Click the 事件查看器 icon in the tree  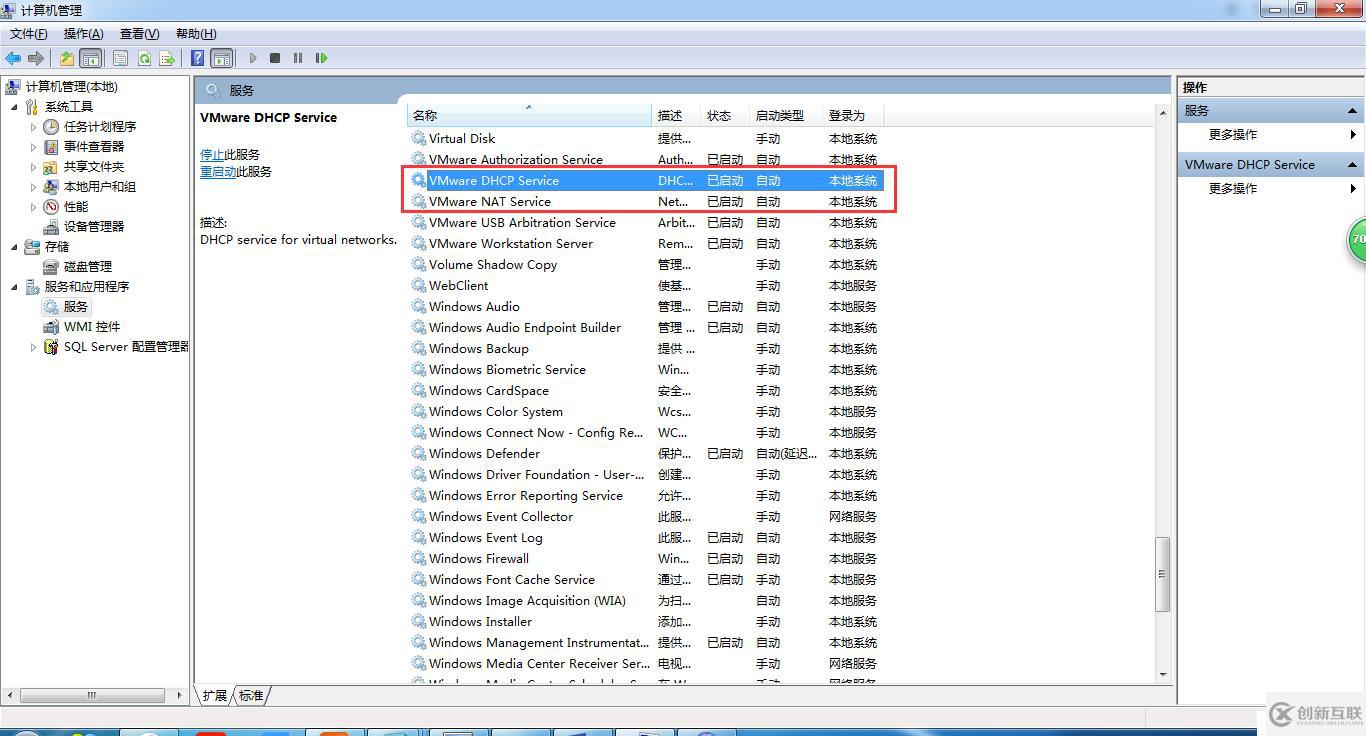(51, 147)
